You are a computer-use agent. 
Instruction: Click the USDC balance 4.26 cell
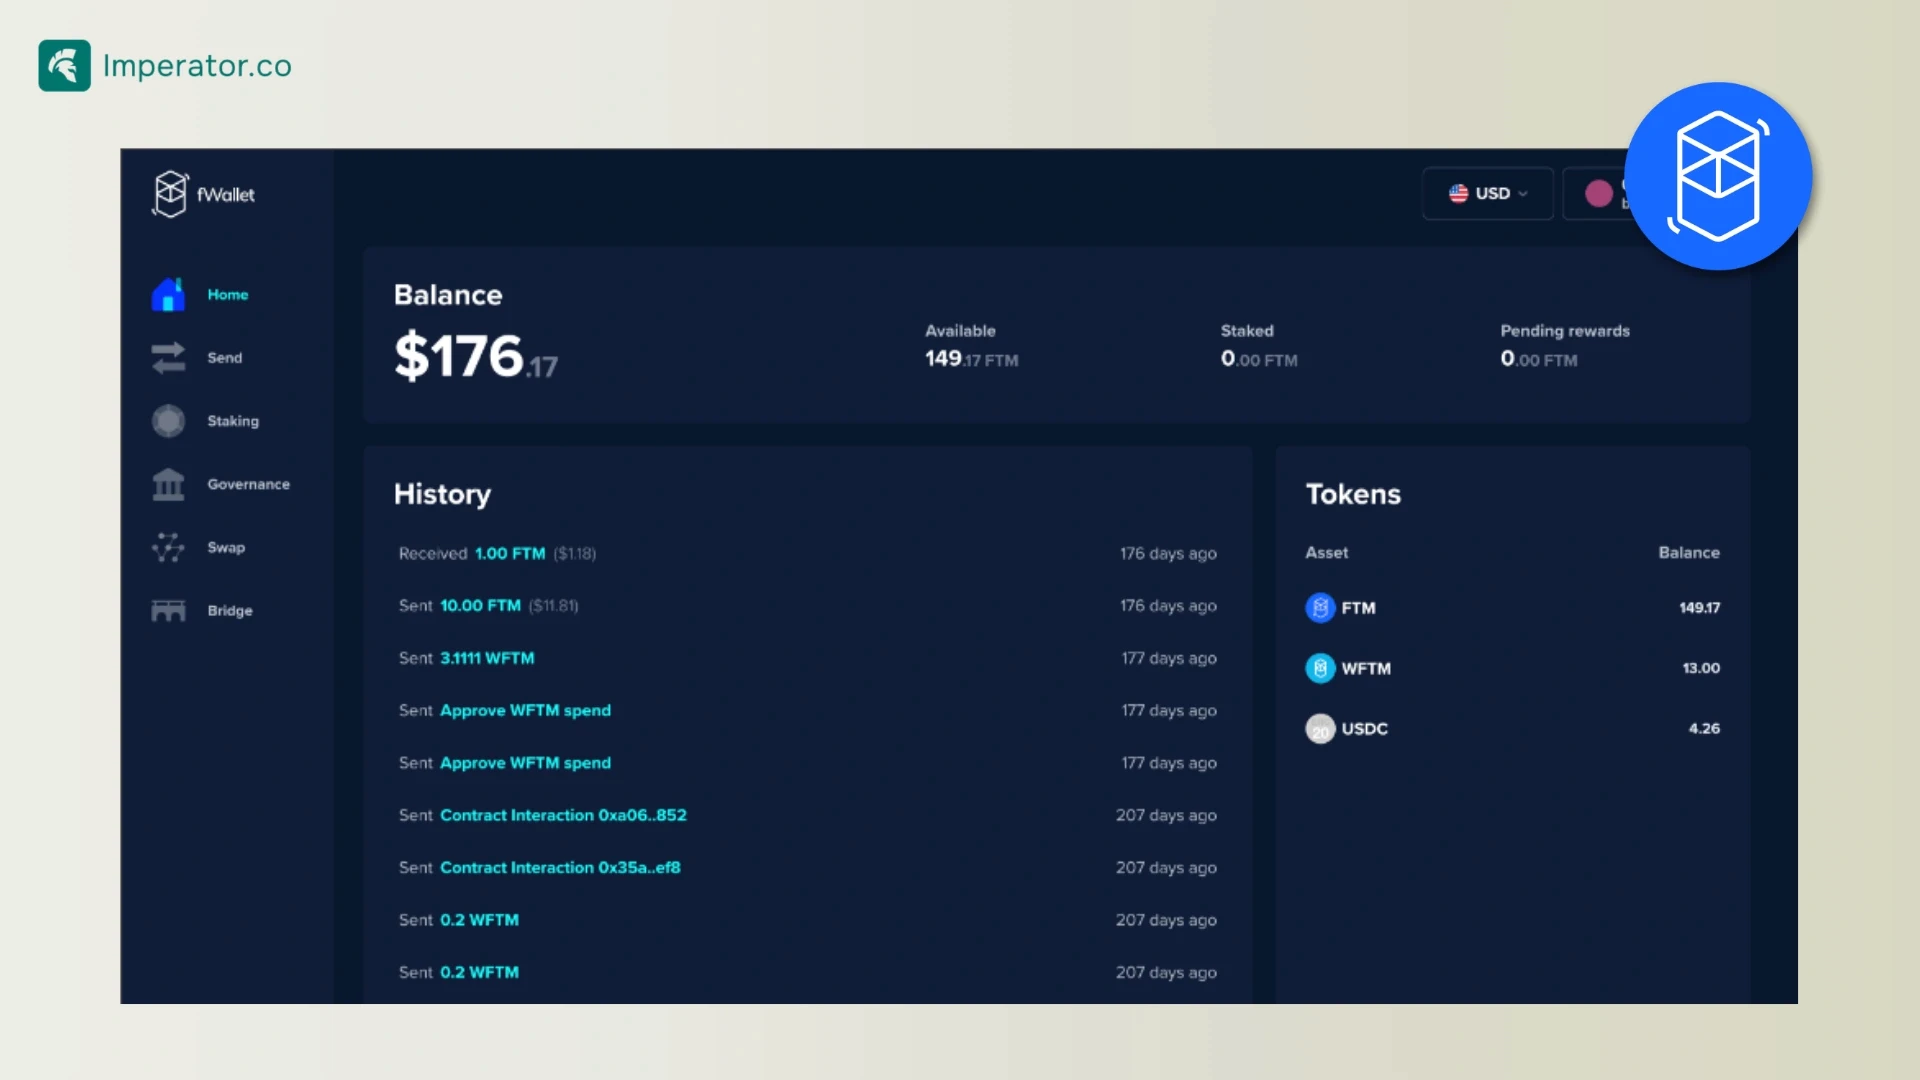coord(1704,728)
